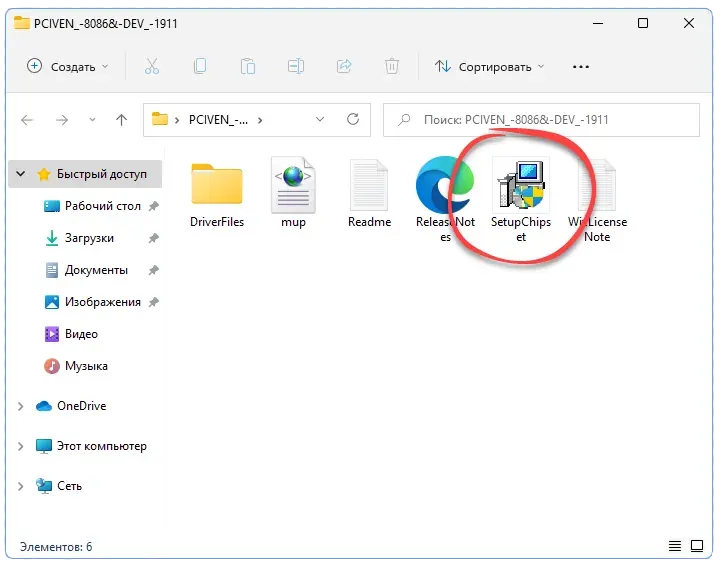Image resolution: width=723 pixels, height=571 pixels.
Task: Click the Cut scissors icon
Action: pos(151,66)
